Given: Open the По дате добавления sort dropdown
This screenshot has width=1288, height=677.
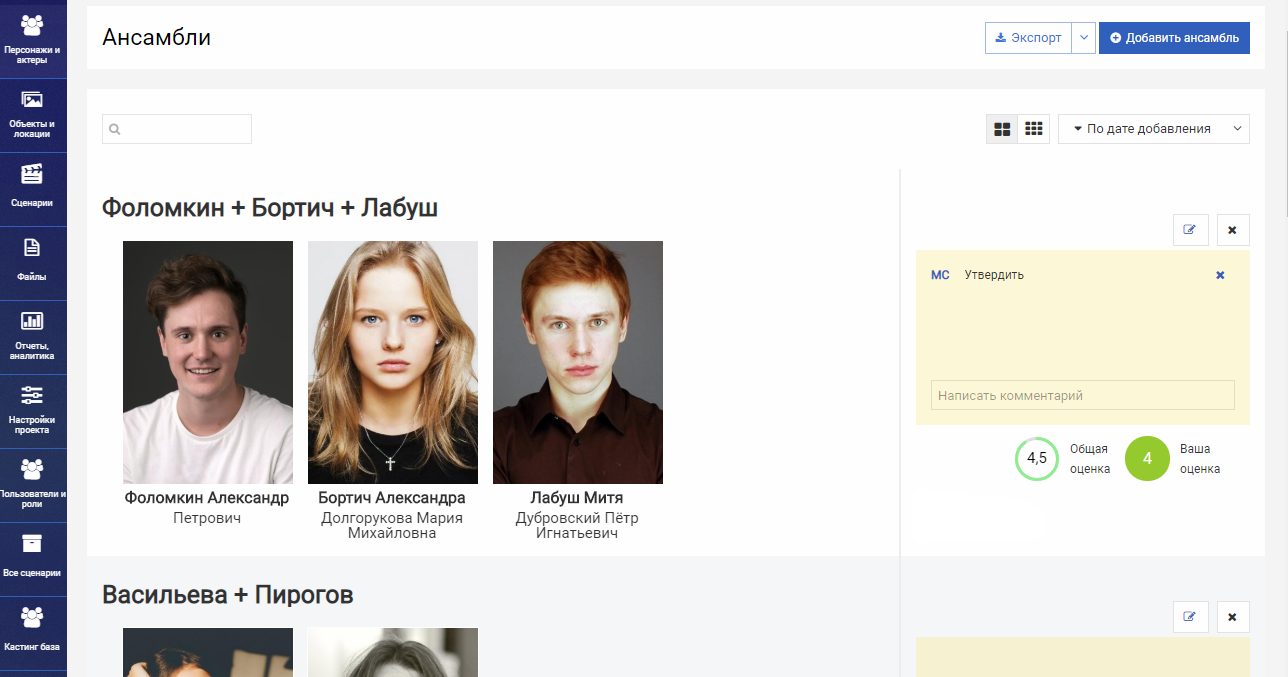Looking at the screenshot, I should click(1154, 129).
